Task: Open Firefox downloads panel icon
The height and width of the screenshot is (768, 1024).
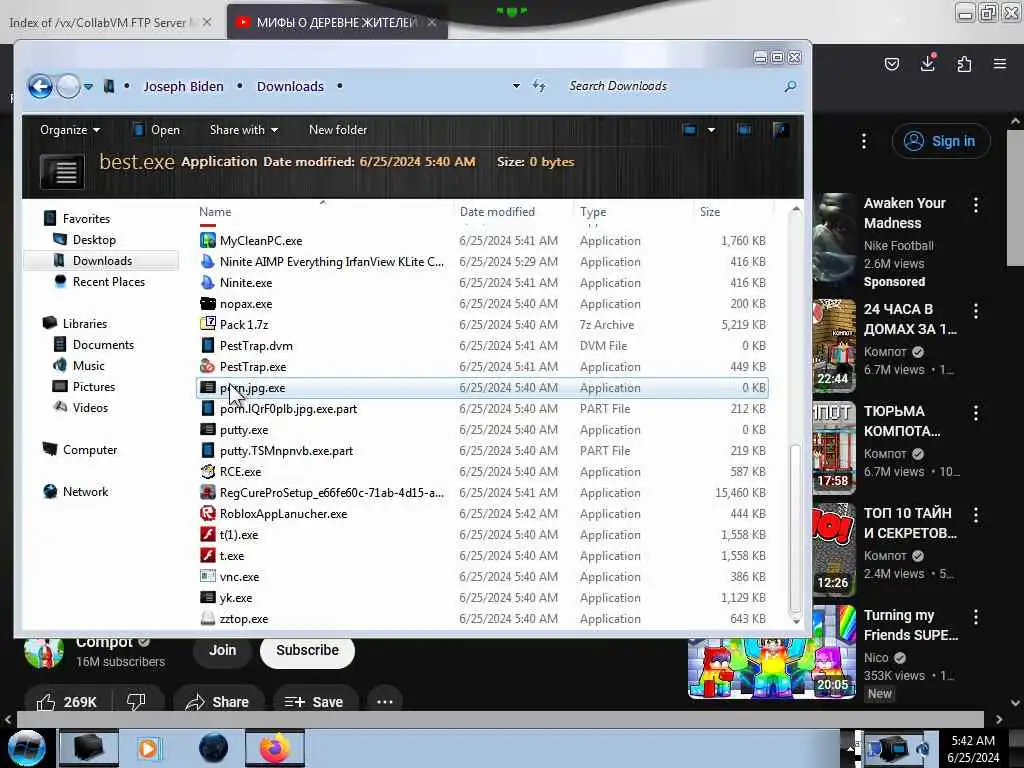Action: coord(927,63)
